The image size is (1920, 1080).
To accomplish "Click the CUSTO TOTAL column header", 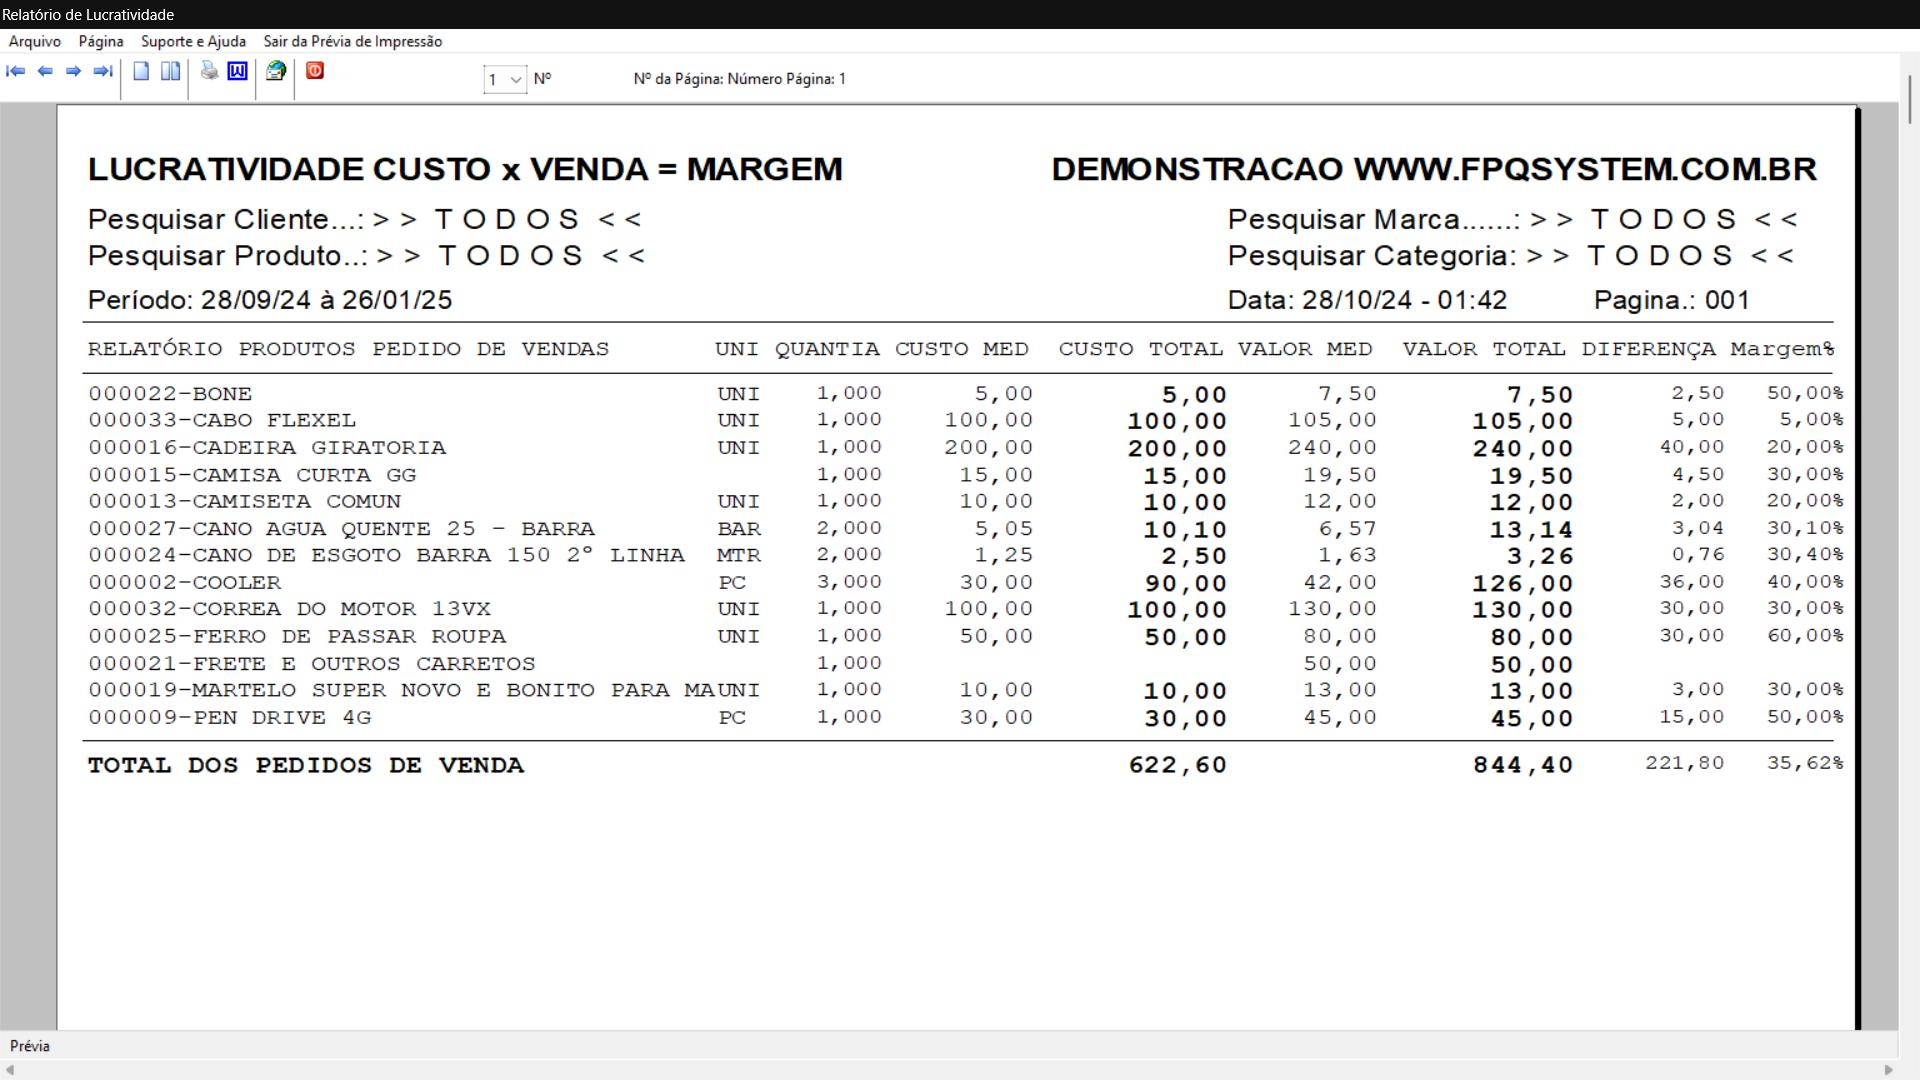I will pyautogui.click(x=1141, y=349).
